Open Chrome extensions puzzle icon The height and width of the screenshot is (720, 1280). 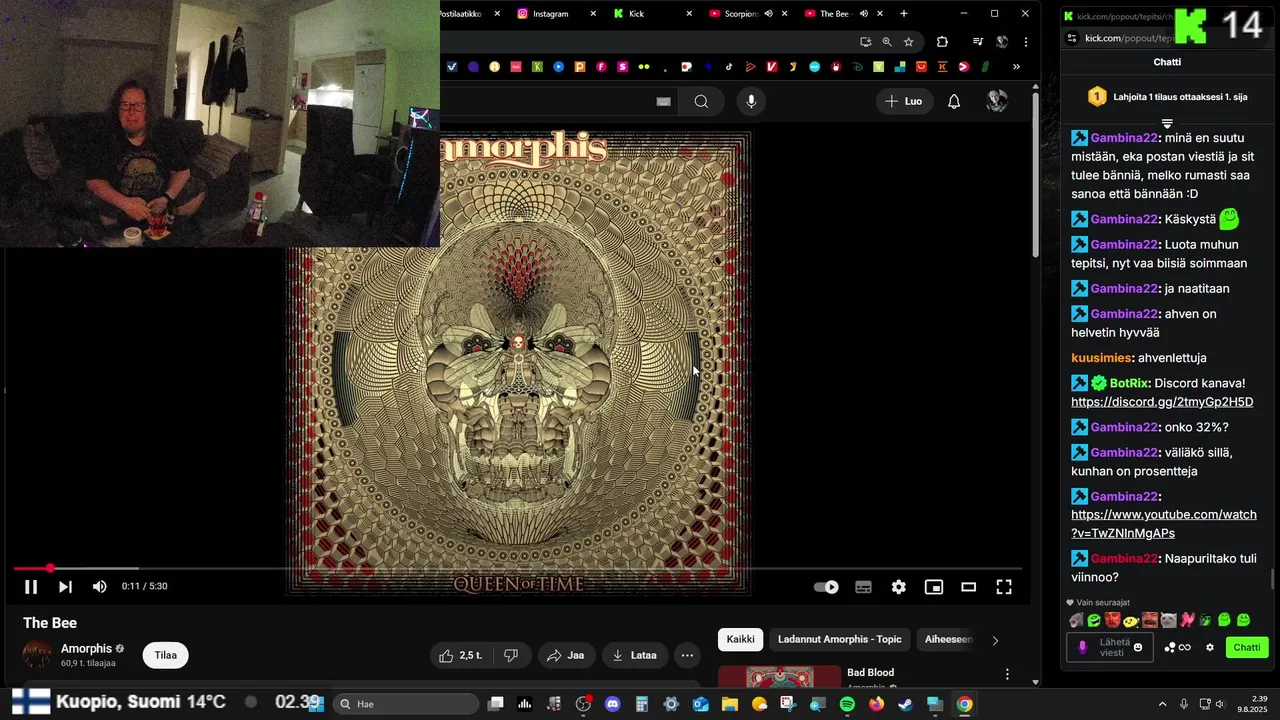coord(942,41)
